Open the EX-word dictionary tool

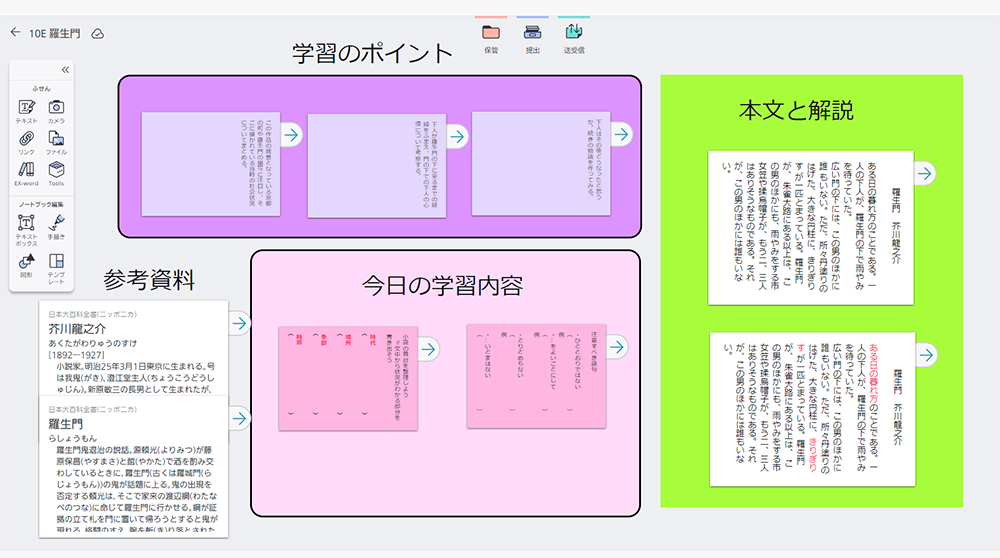(26, 173)
